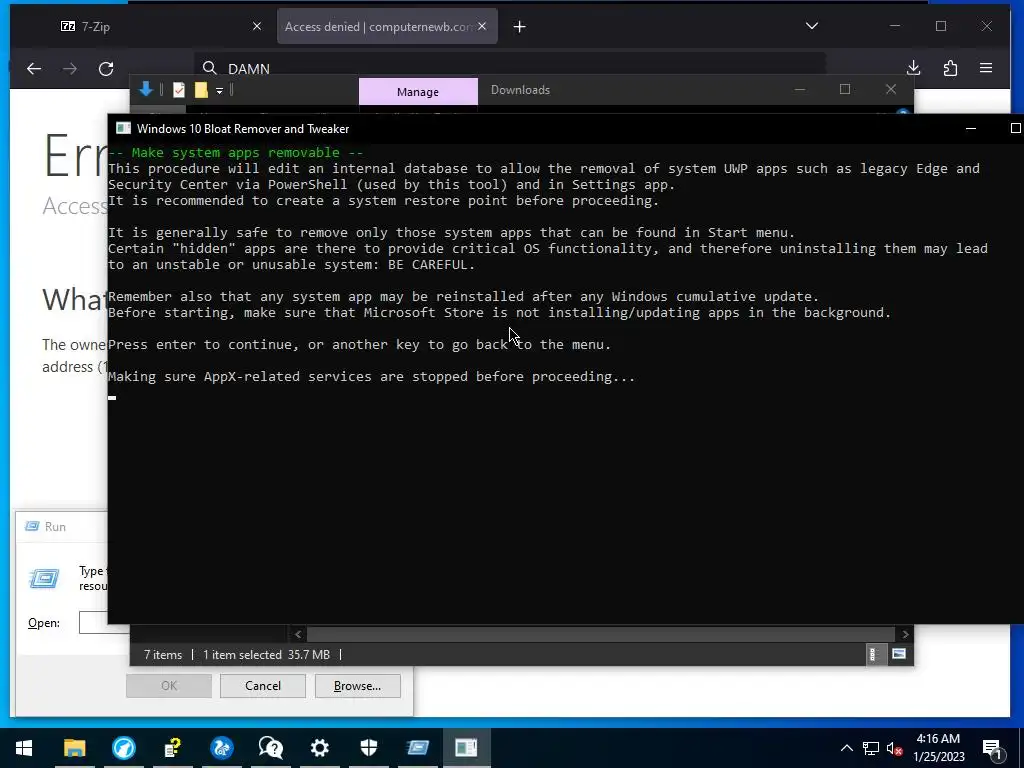Click the network tray icon
Screen dimensions: 1024x768
coord(871,748)
